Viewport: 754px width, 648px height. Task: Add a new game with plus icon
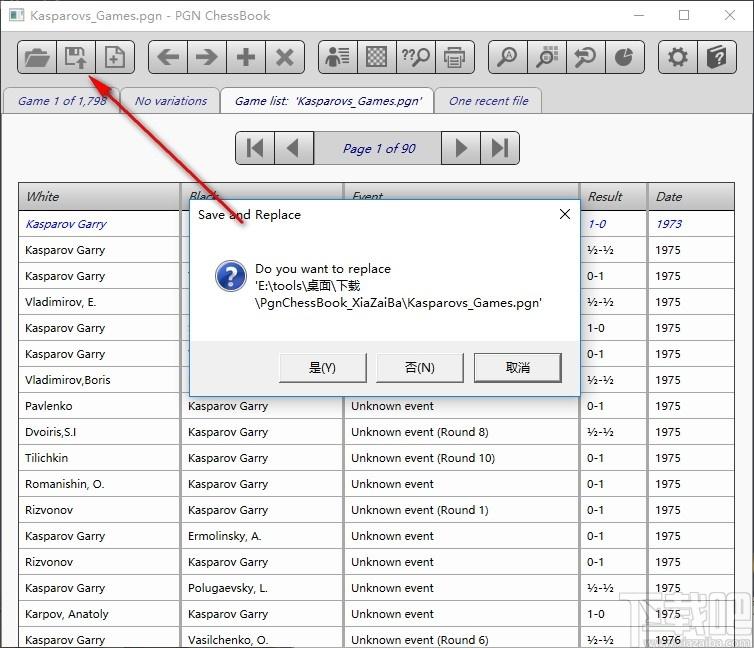[246, 57]
